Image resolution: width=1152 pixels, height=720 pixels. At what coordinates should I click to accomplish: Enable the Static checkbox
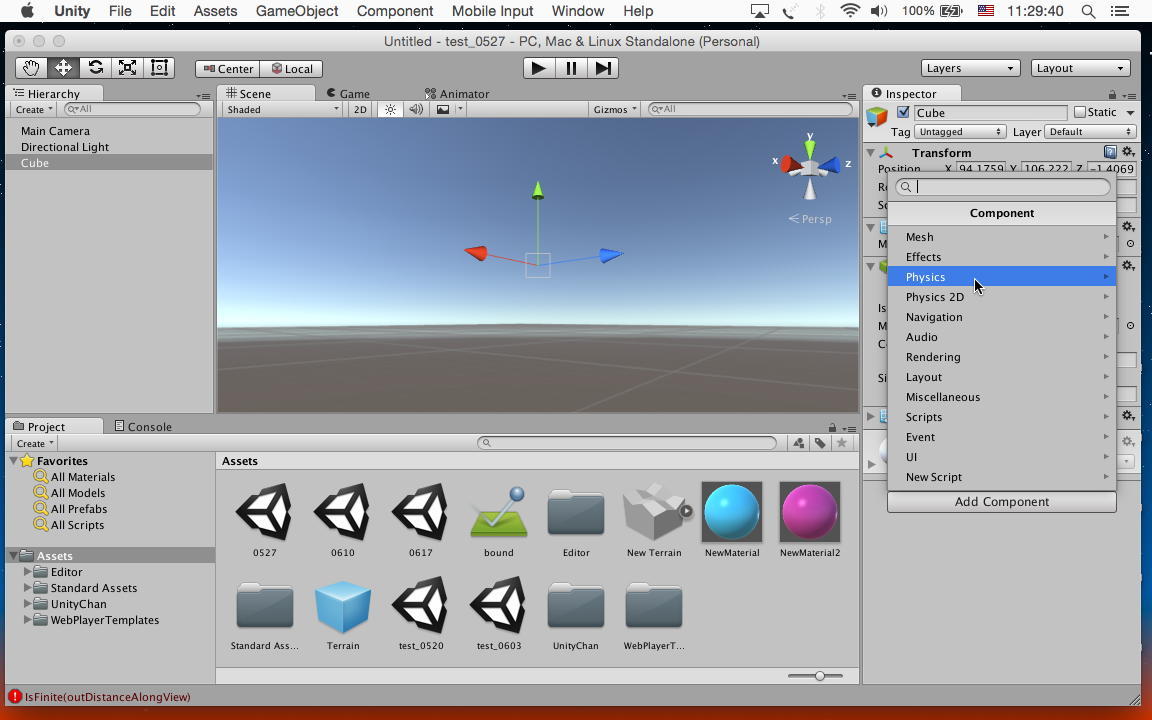pos(1080,113)
